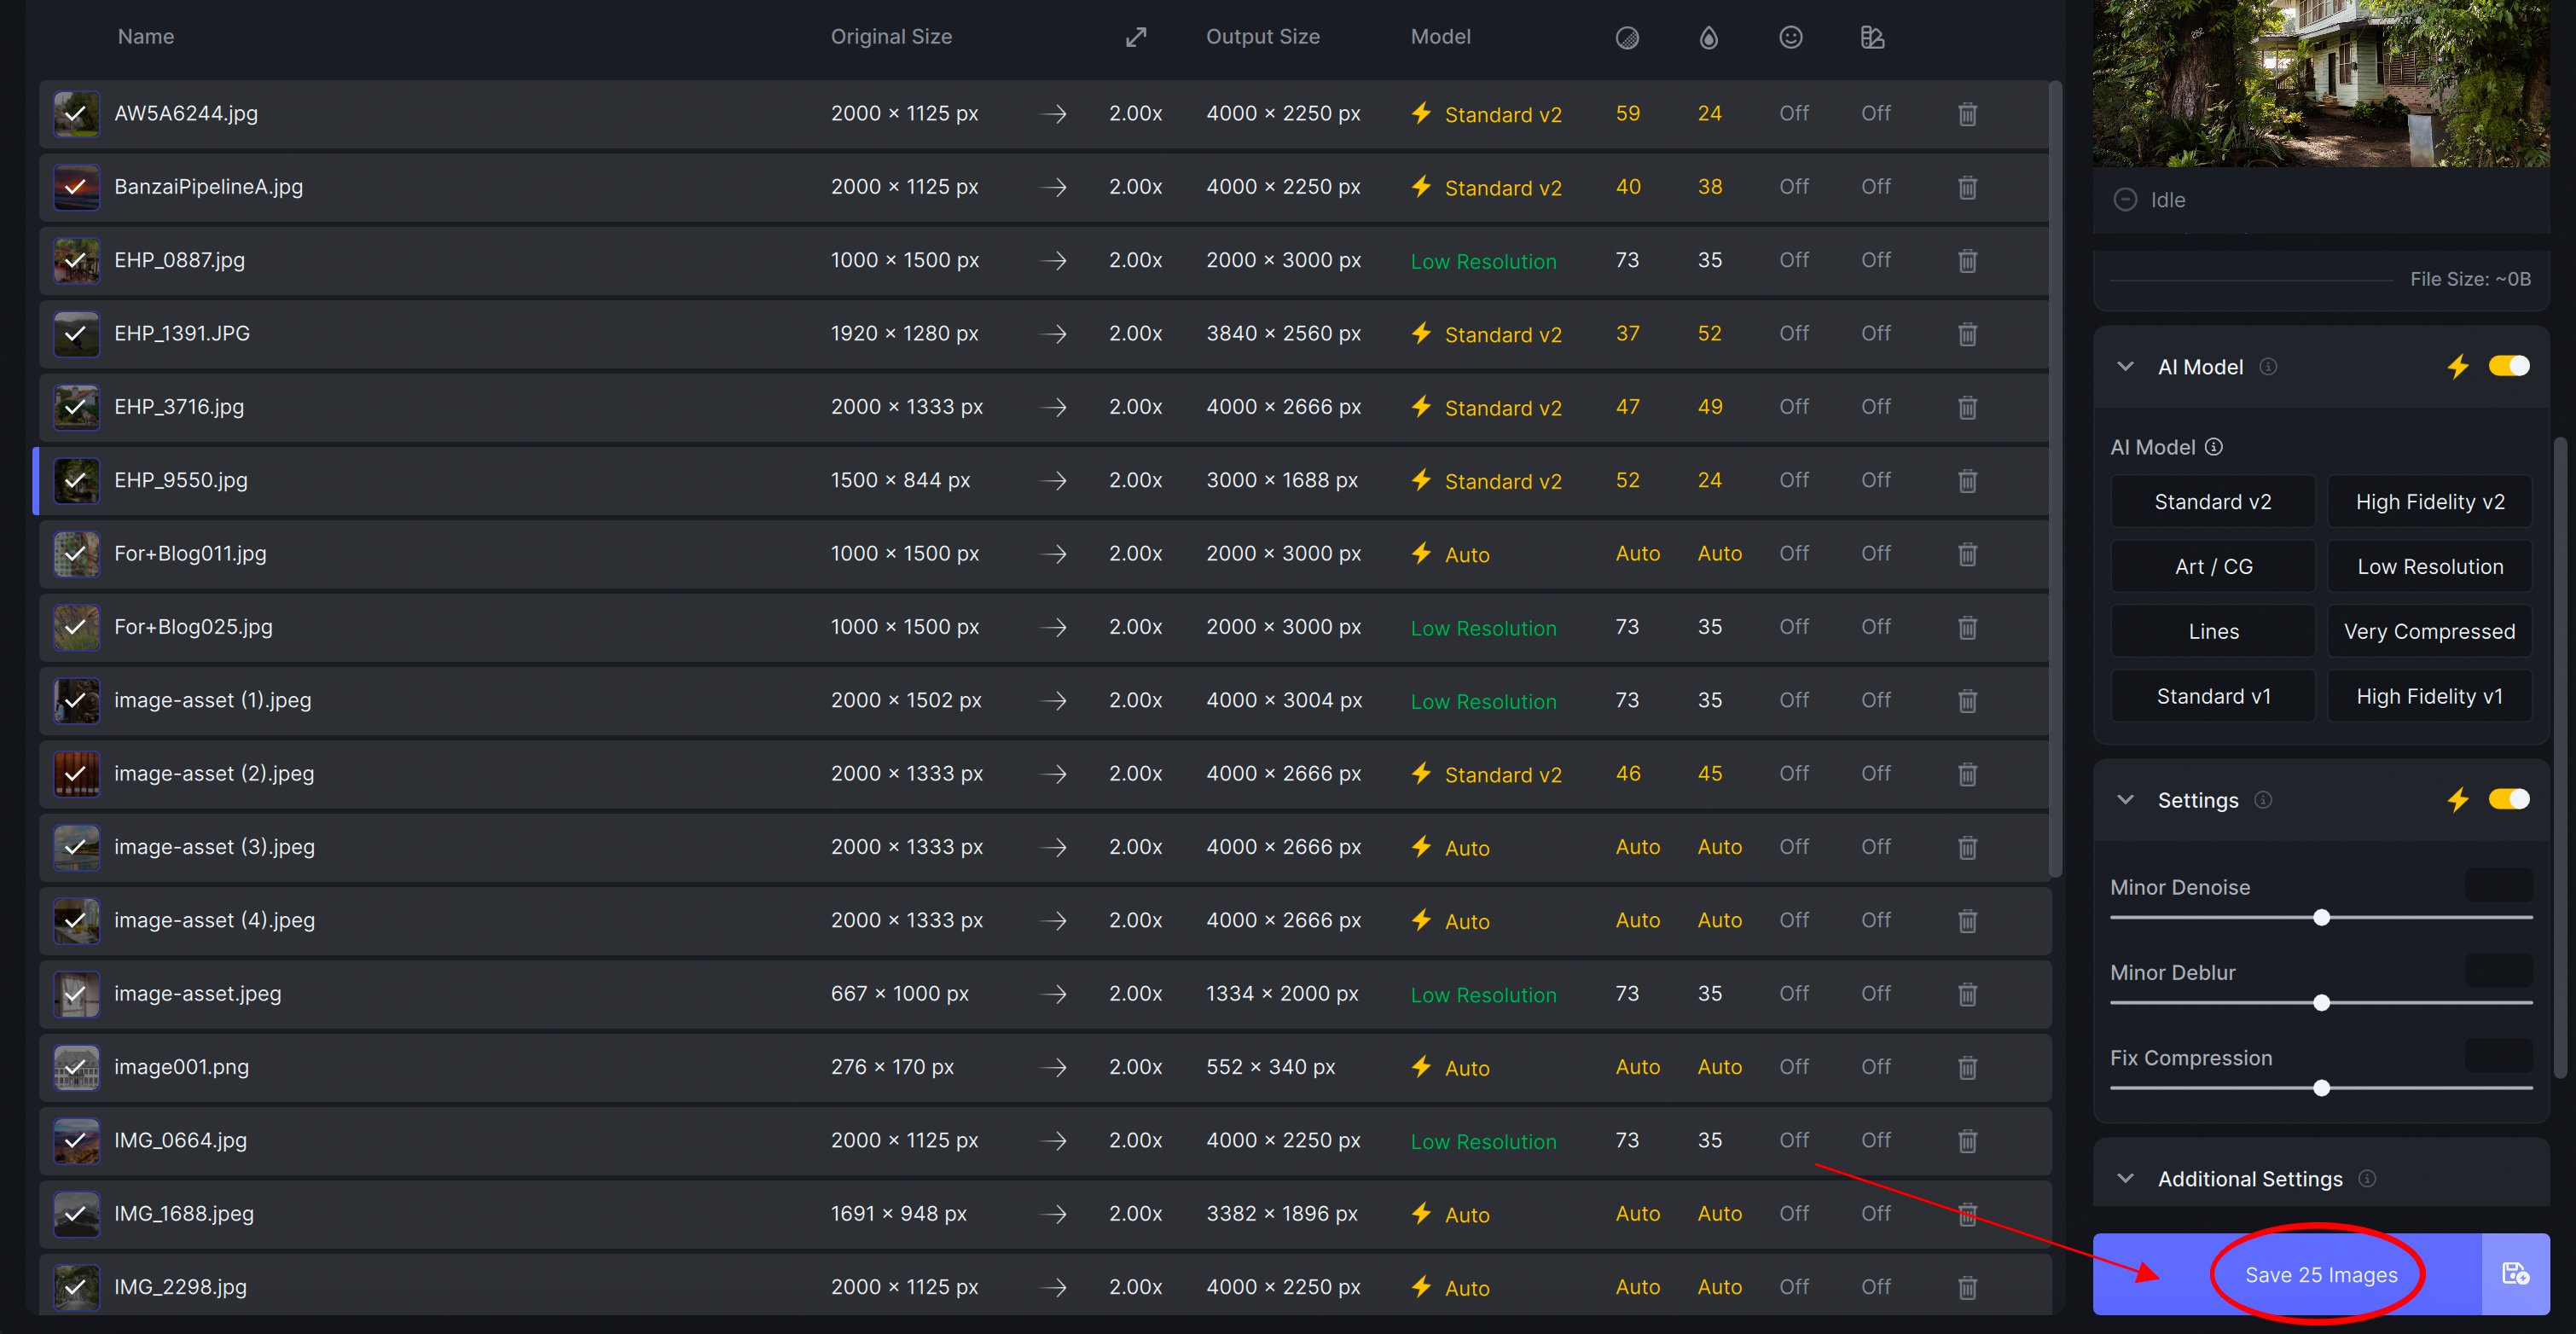Collapse the Settings section chevron

[x=2125, y=800]
